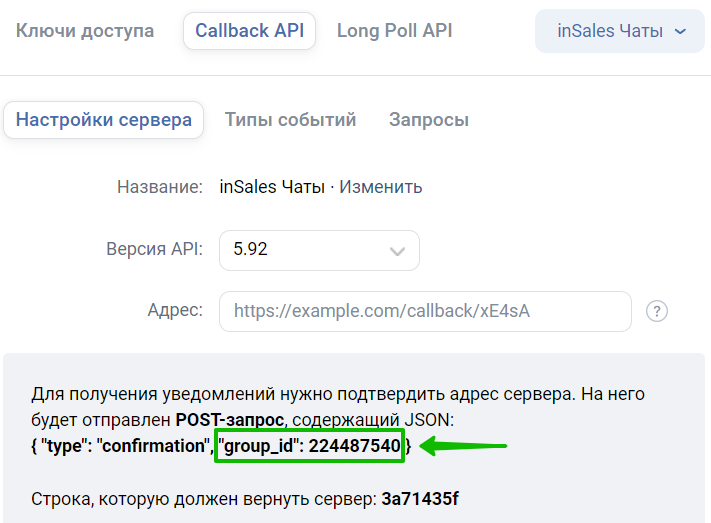Click the highlighted group_id value 224487540
This screenshot has height=523, width=711.
click(309, 446)
